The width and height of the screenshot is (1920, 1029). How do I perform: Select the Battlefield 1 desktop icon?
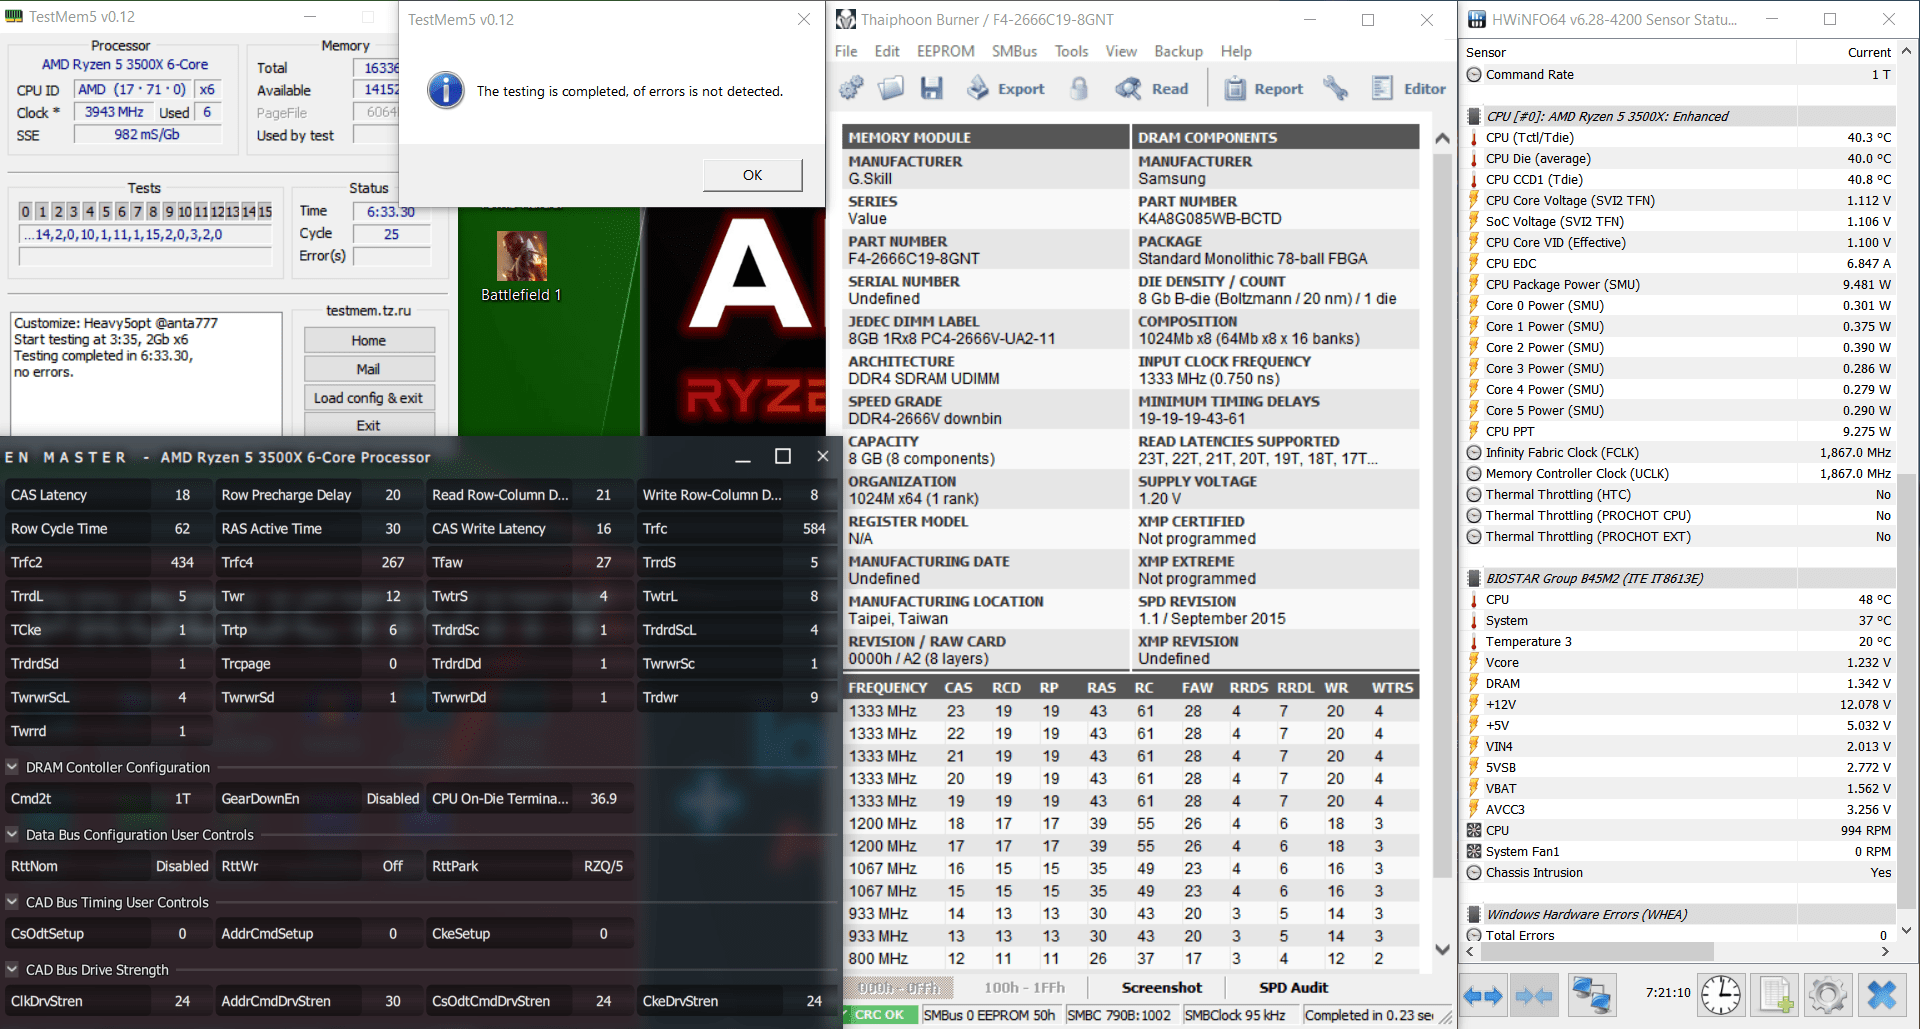tap(521, 266)
